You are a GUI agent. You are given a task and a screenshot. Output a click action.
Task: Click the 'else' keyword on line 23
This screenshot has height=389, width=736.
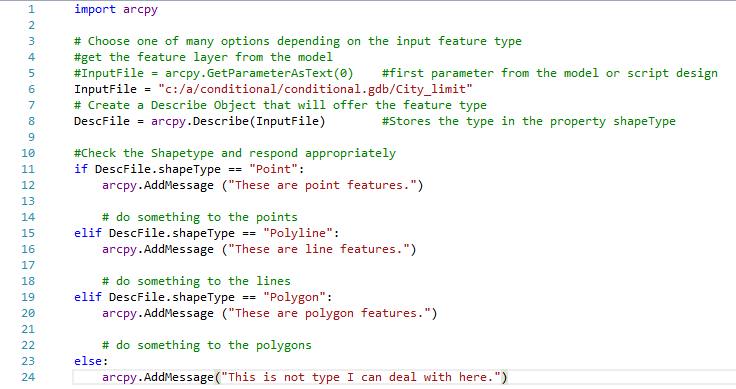(x=88, y=361)
